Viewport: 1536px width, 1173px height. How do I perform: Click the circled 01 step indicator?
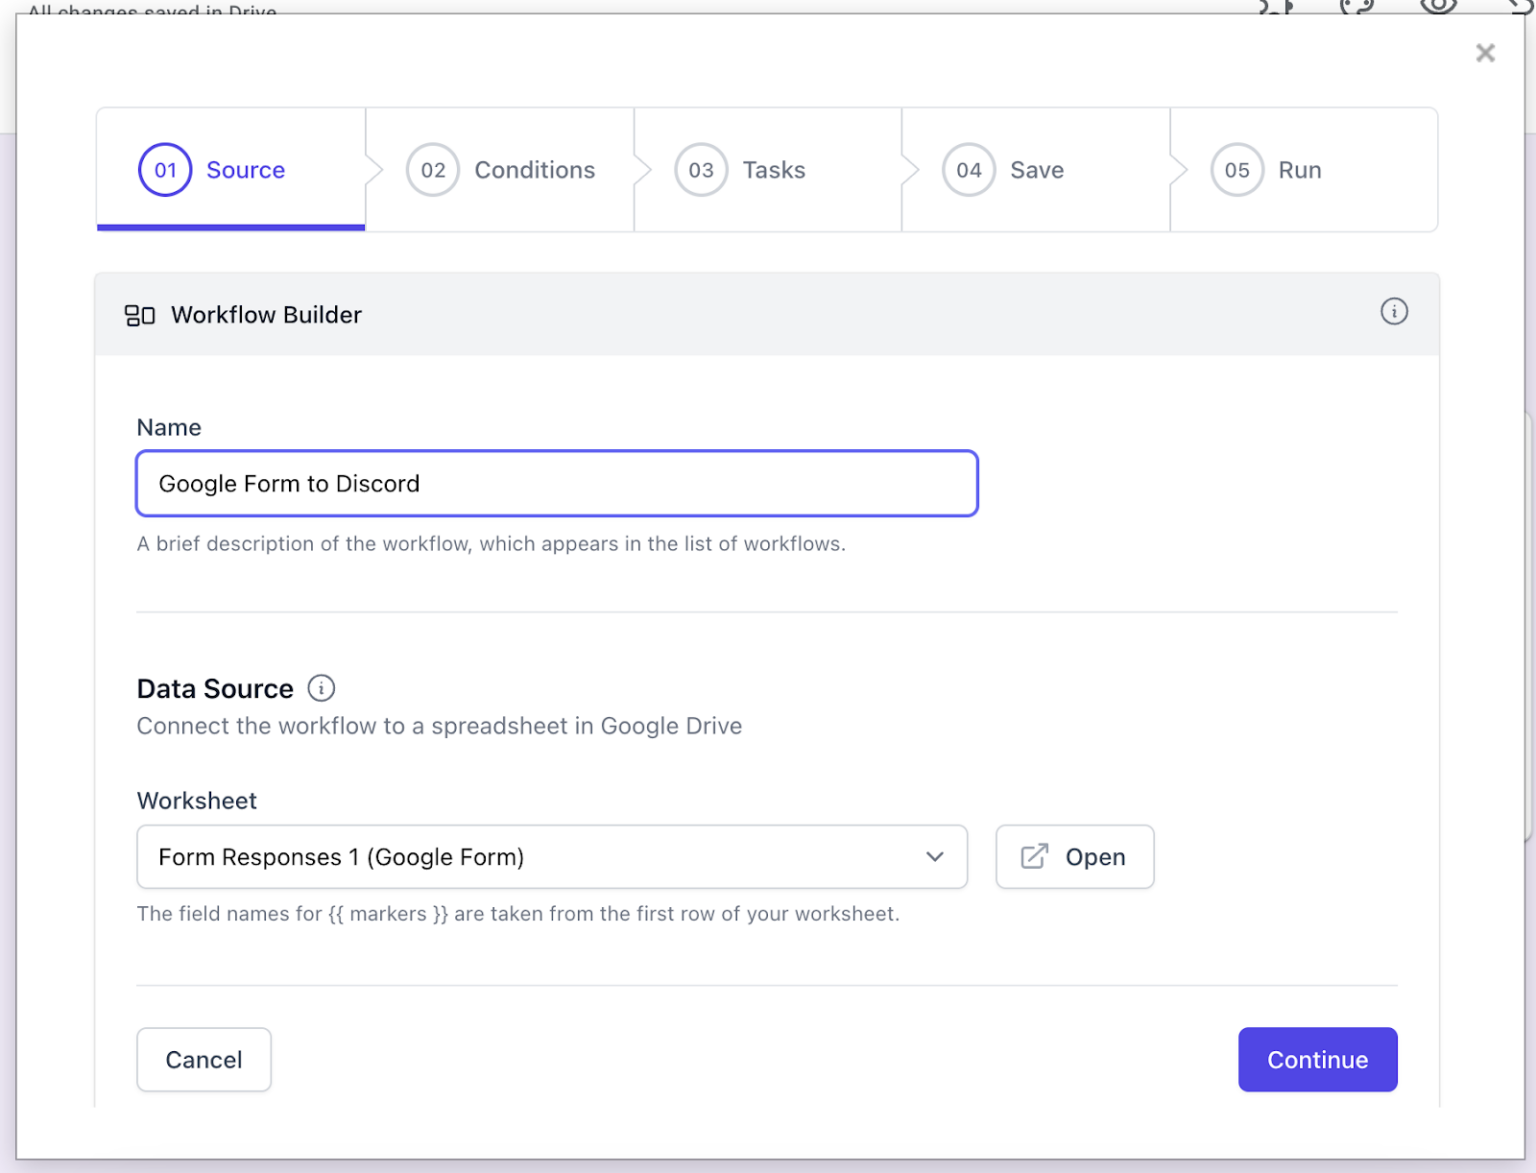[x=164, y=170]
